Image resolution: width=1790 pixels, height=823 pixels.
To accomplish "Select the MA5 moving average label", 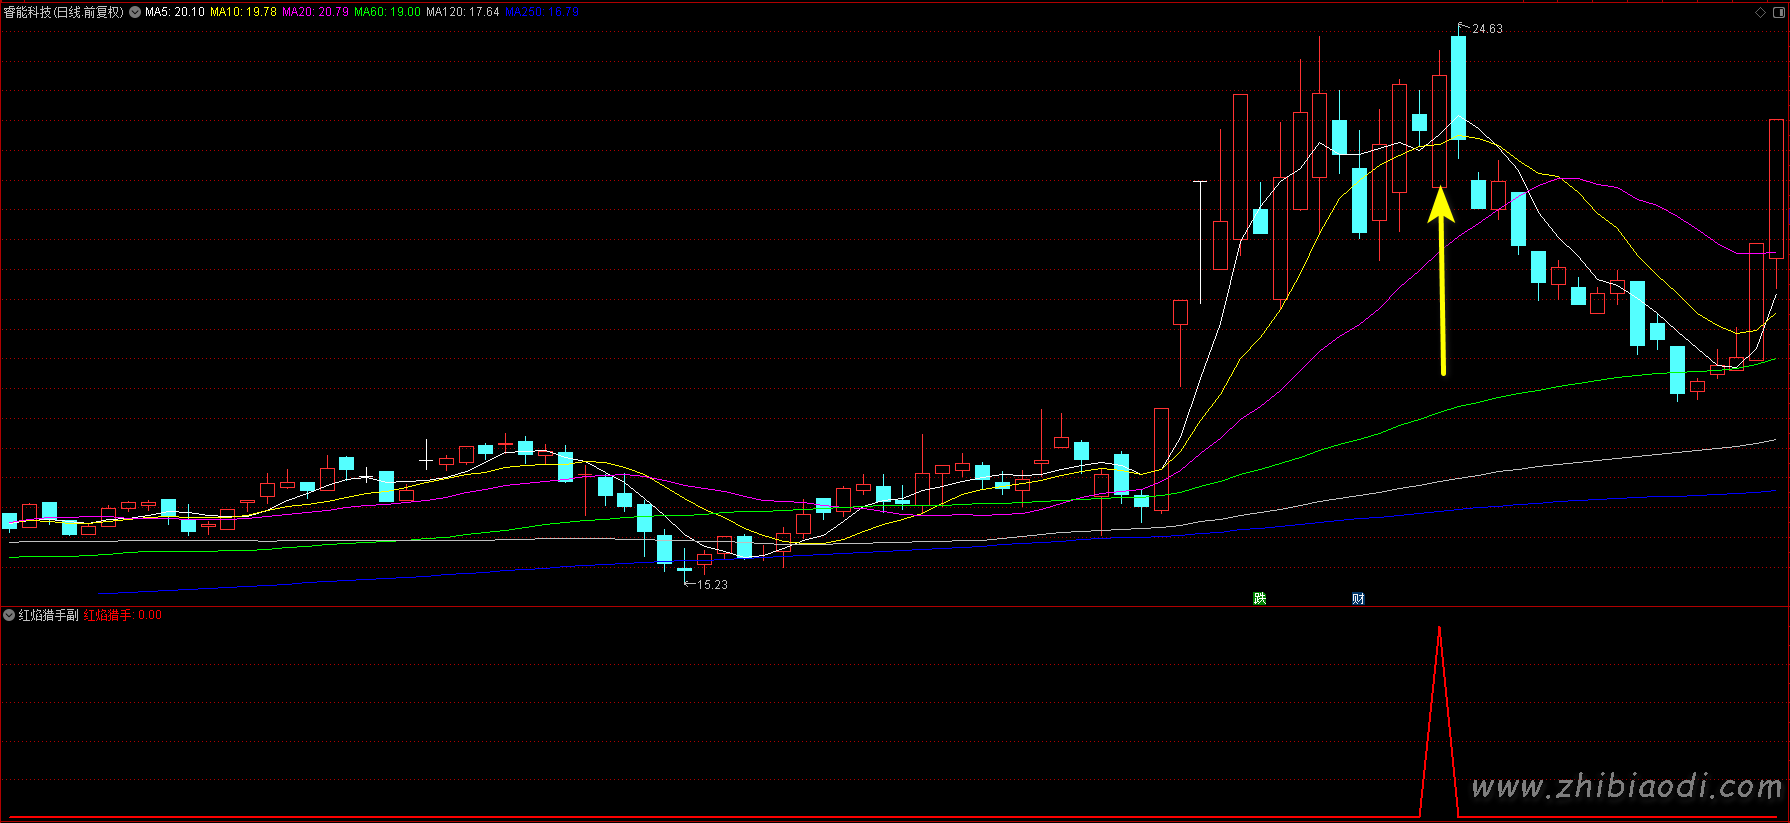I will (175, 12).
